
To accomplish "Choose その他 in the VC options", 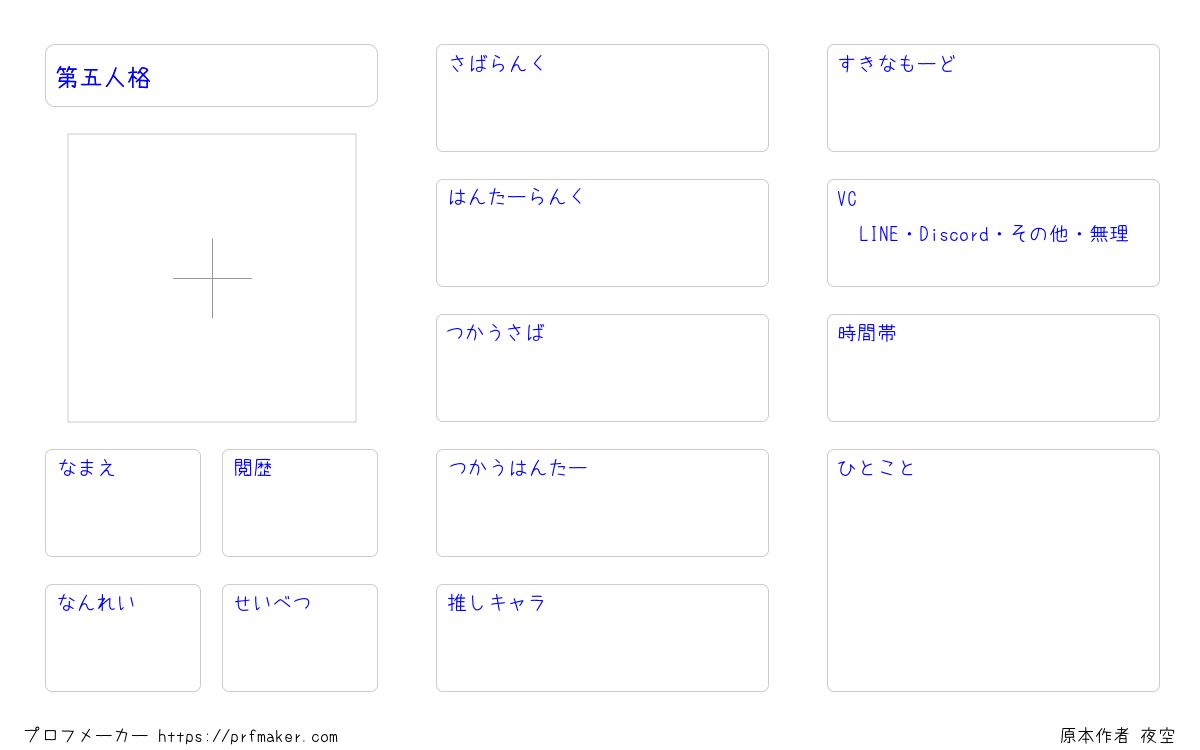I will pos(1039,234).
